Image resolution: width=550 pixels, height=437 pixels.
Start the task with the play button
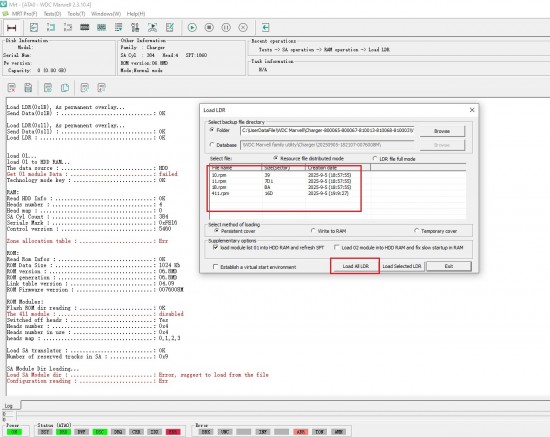point(192,27)
